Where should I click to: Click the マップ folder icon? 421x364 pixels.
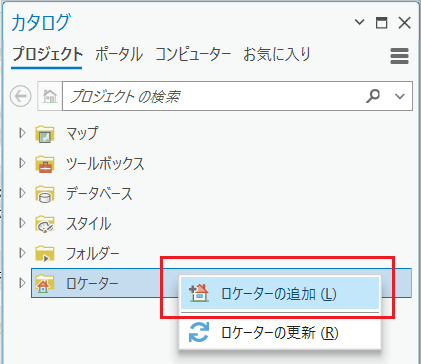[45, 134]
